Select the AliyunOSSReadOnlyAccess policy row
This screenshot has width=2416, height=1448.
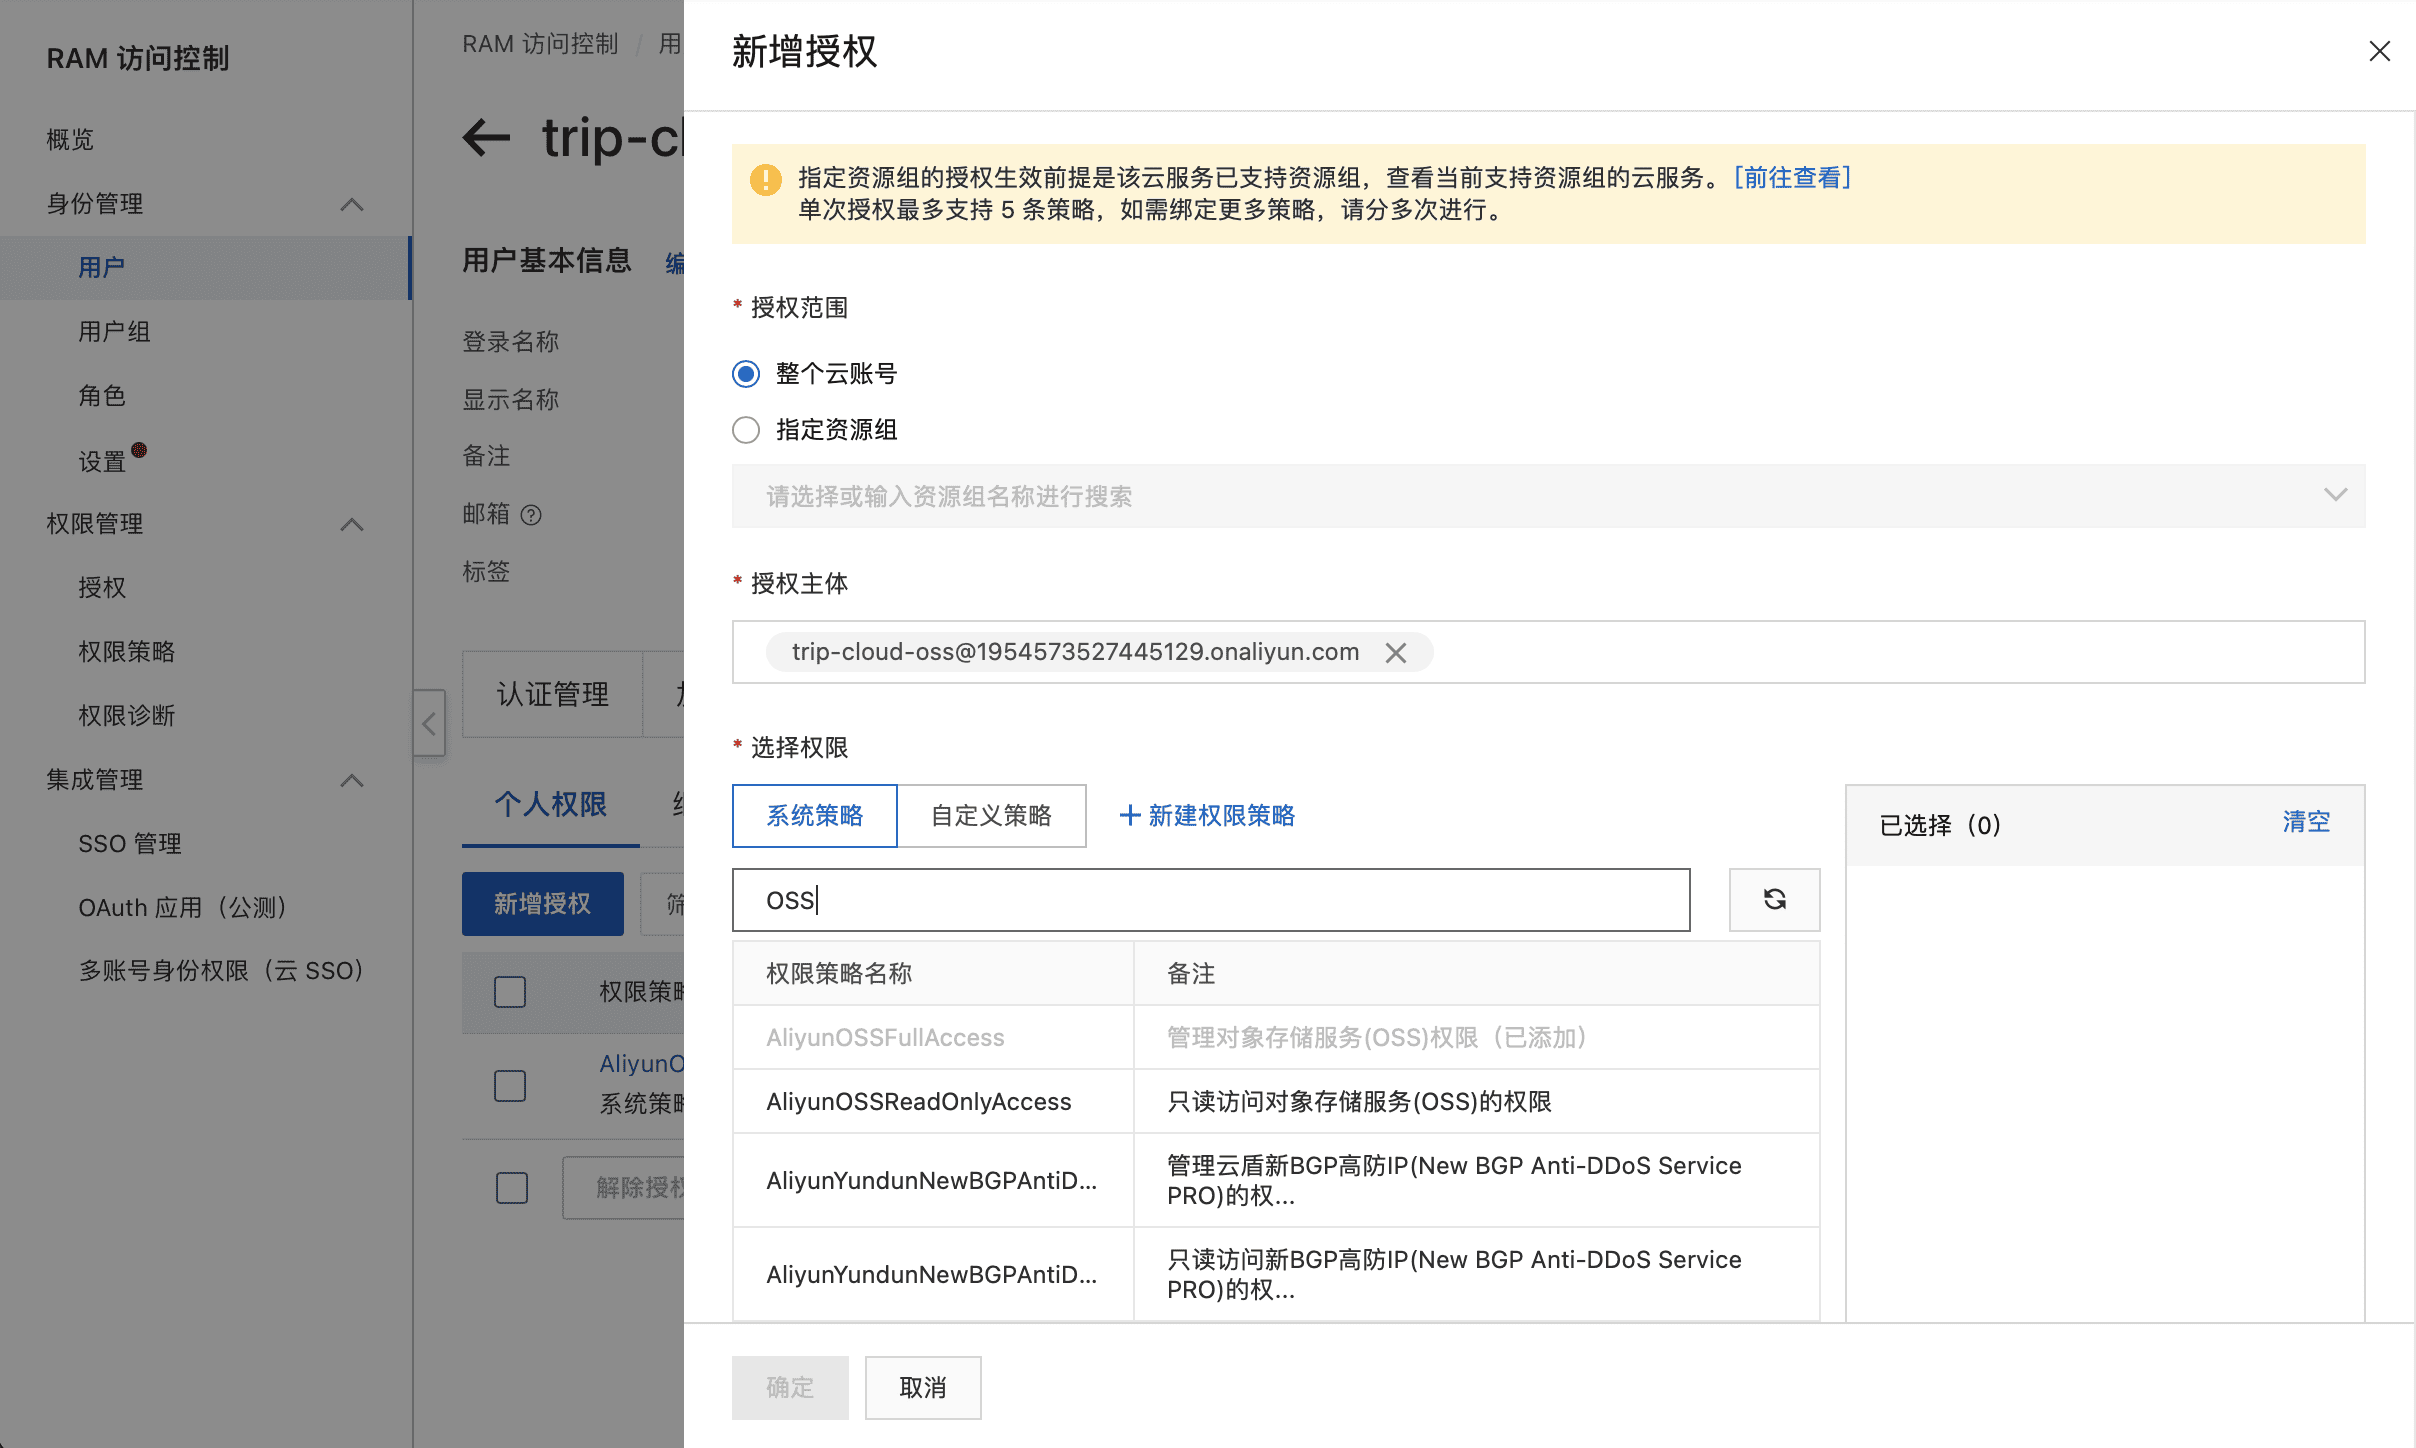click(918, 1101)
